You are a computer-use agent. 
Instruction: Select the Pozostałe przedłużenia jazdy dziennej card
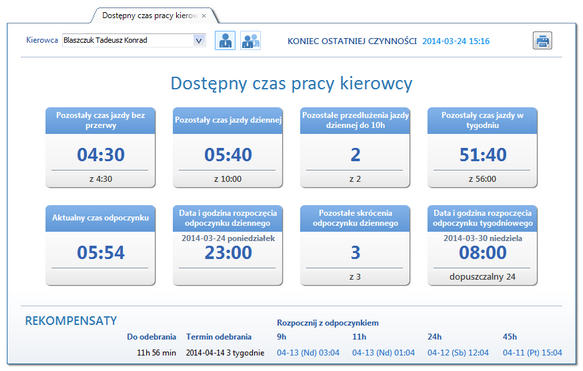355,148
